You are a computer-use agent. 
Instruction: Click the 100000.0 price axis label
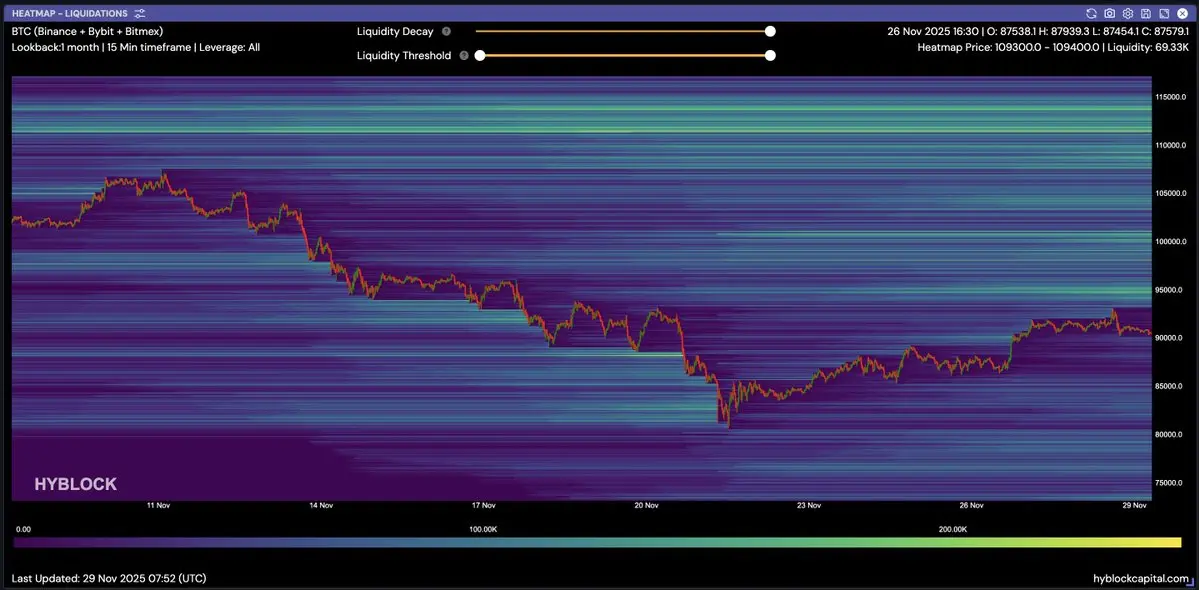[x=1171, y=242]
